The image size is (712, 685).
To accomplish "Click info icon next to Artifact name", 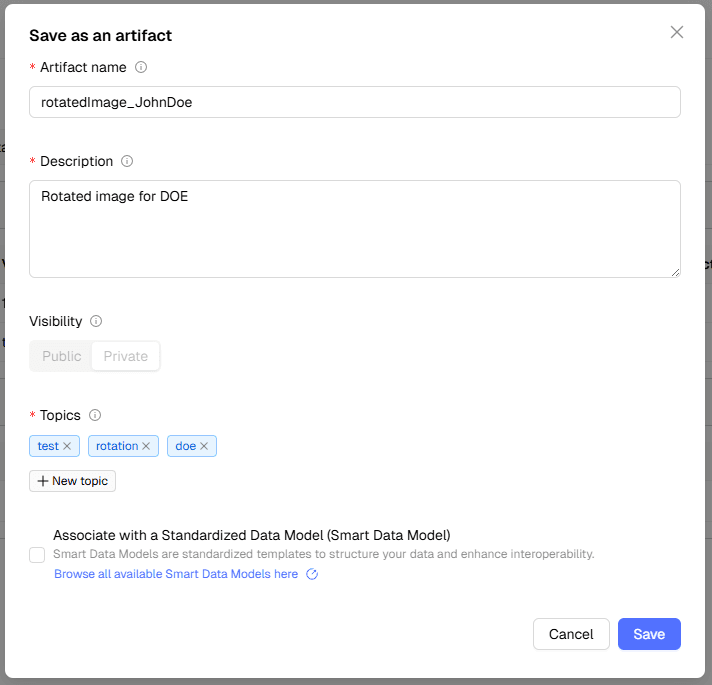I will (141, 67).
